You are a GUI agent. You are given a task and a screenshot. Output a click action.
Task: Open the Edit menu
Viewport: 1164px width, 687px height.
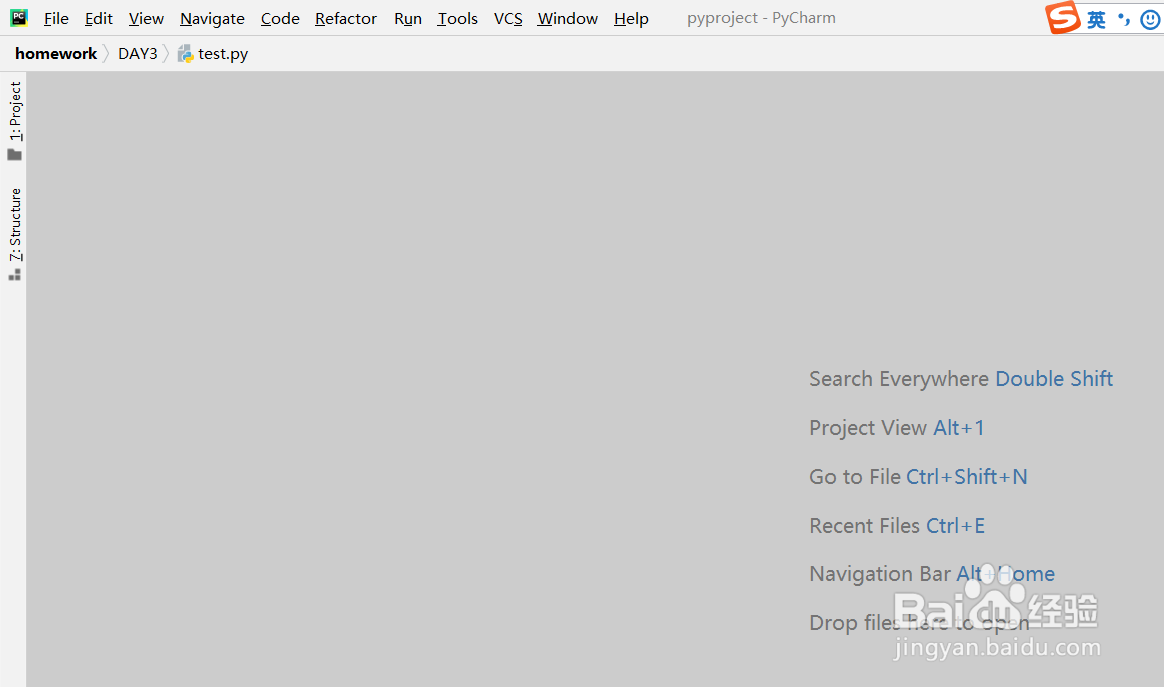point(99,19)
